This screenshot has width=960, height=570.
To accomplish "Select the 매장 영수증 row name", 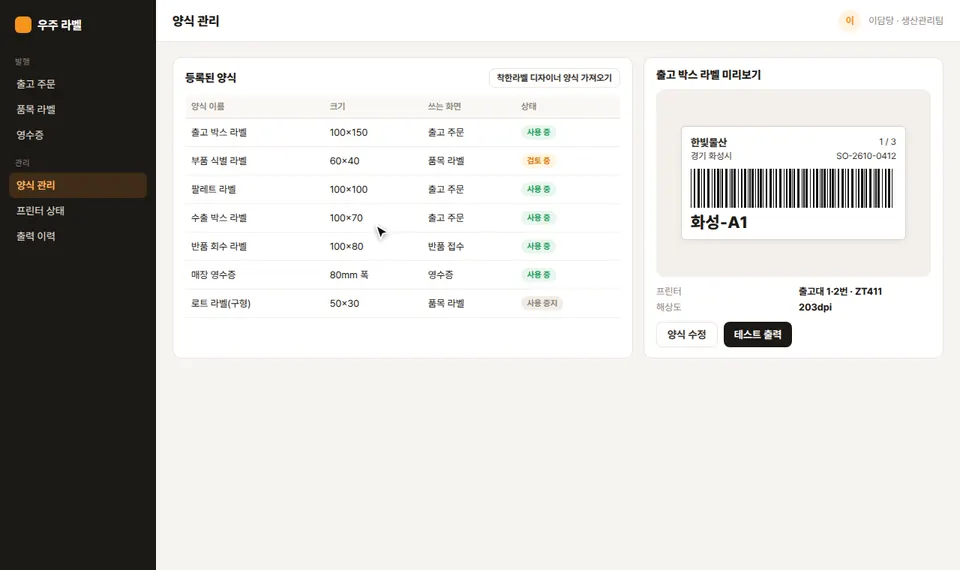I will (x=213, y=275).
